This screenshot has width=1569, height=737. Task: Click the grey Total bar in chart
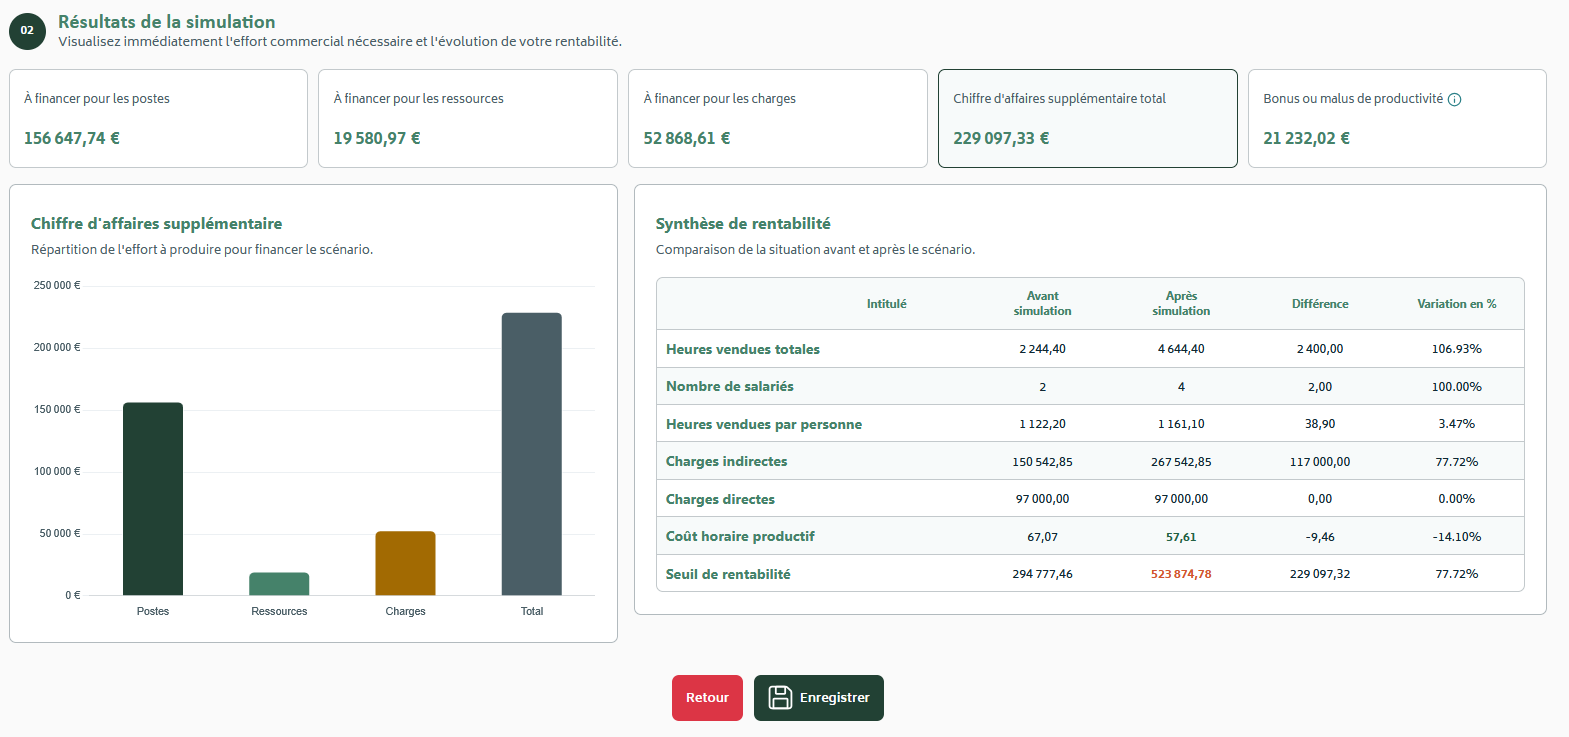[x=532, y=454]
